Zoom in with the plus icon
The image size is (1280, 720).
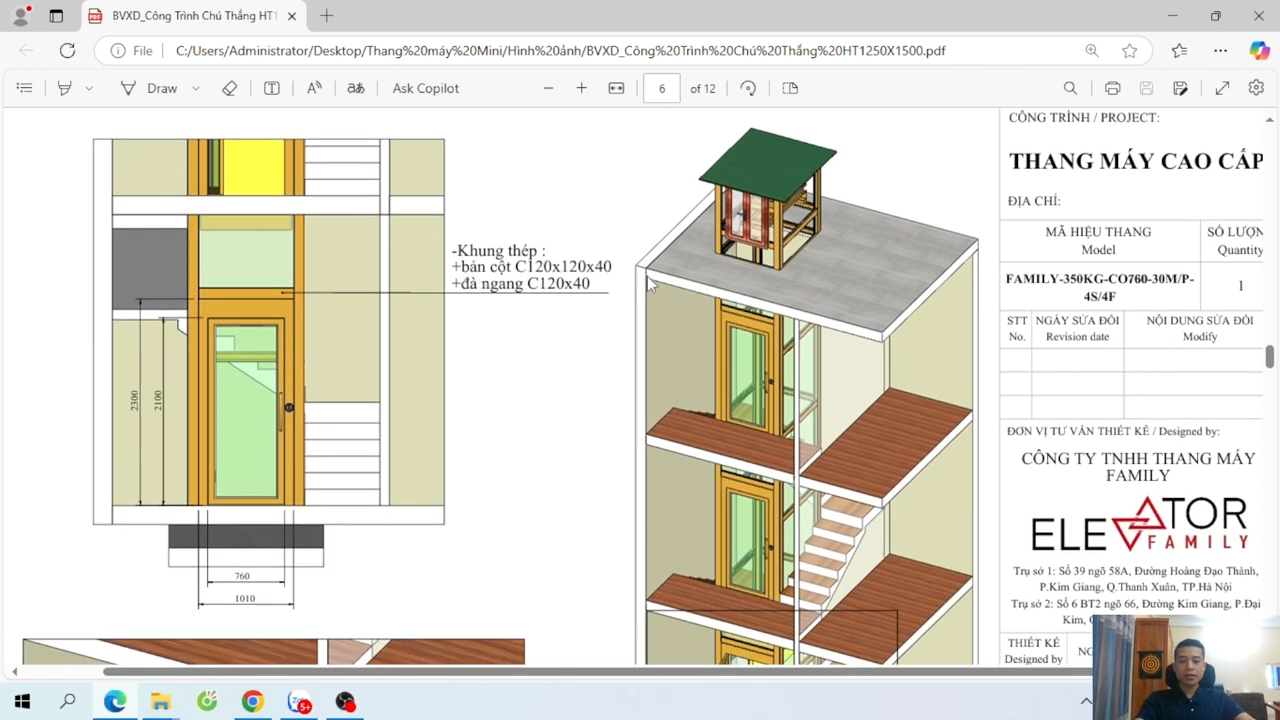[x=581, y=88]
